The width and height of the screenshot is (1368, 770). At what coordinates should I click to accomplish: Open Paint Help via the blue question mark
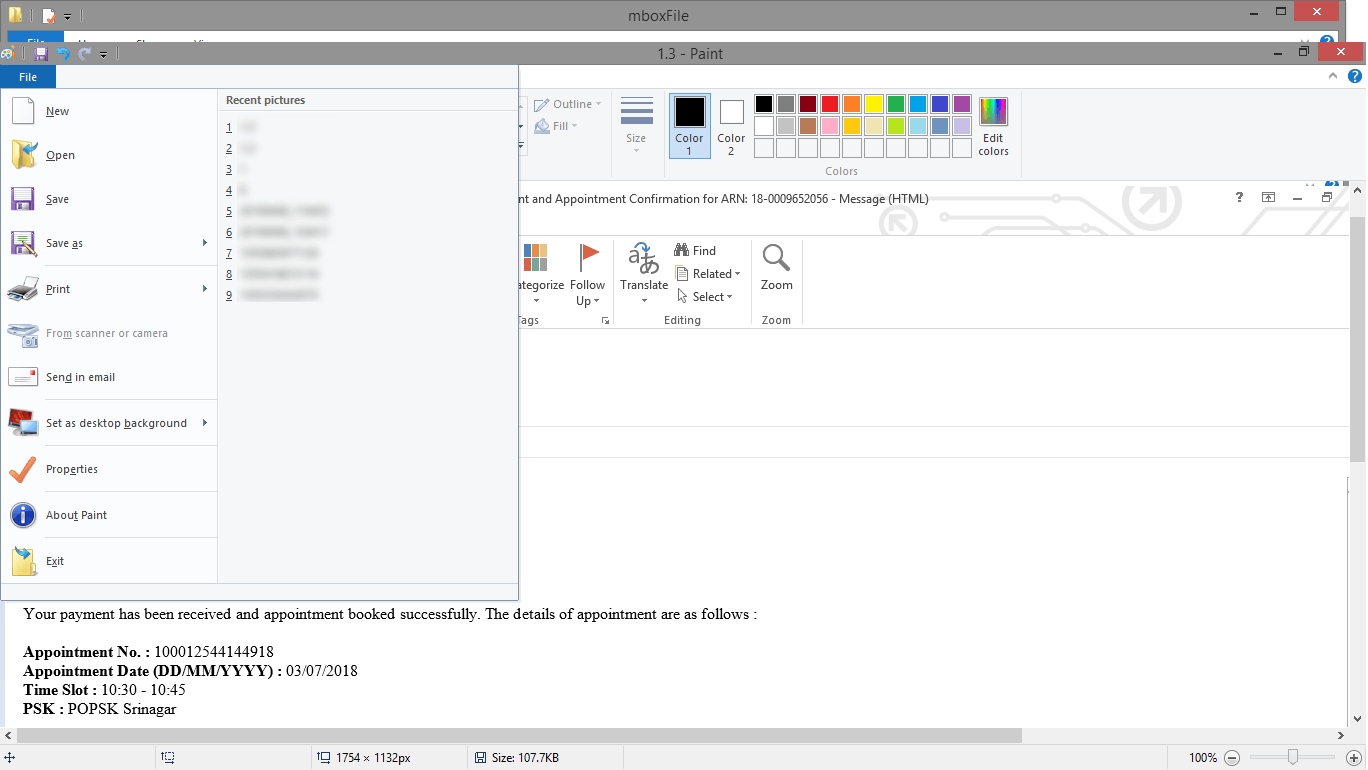click(x=1356, y=76)
